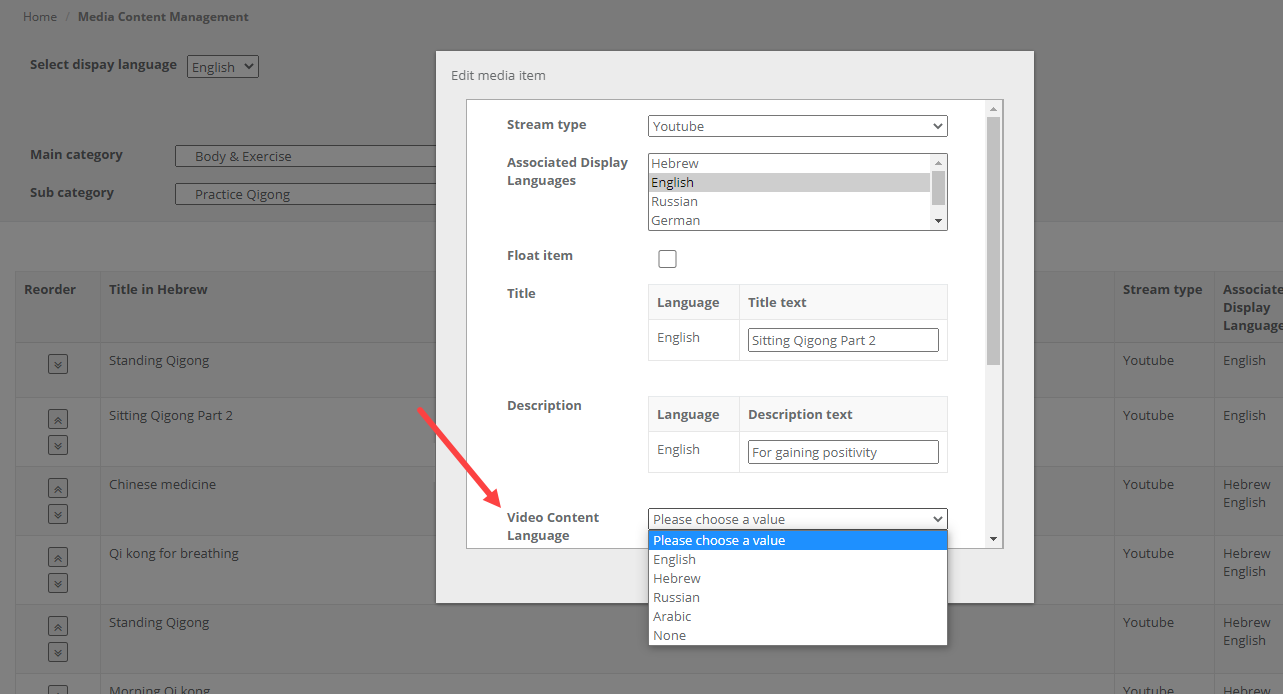
Task: Collapse the Video Content Language combo box
Action: 797,519
